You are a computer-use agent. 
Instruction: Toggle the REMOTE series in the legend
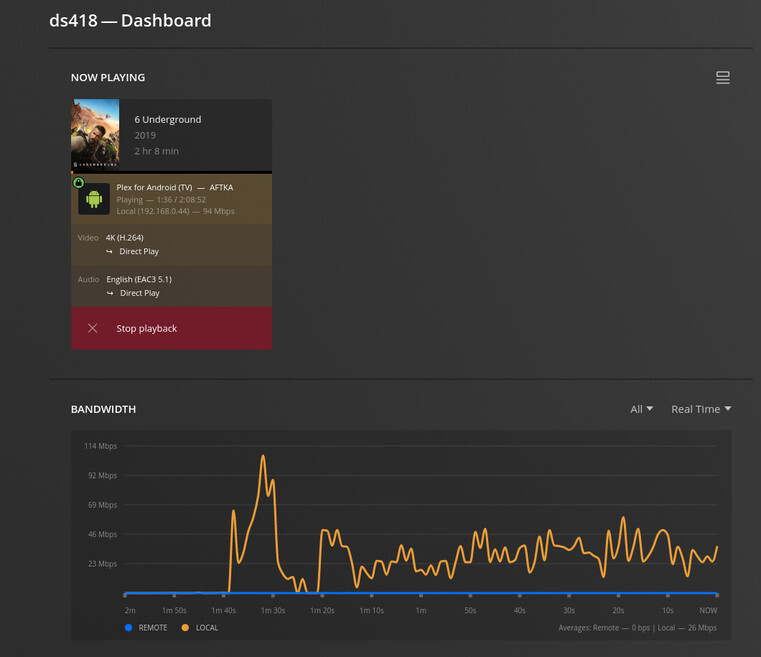coord(146,627)
